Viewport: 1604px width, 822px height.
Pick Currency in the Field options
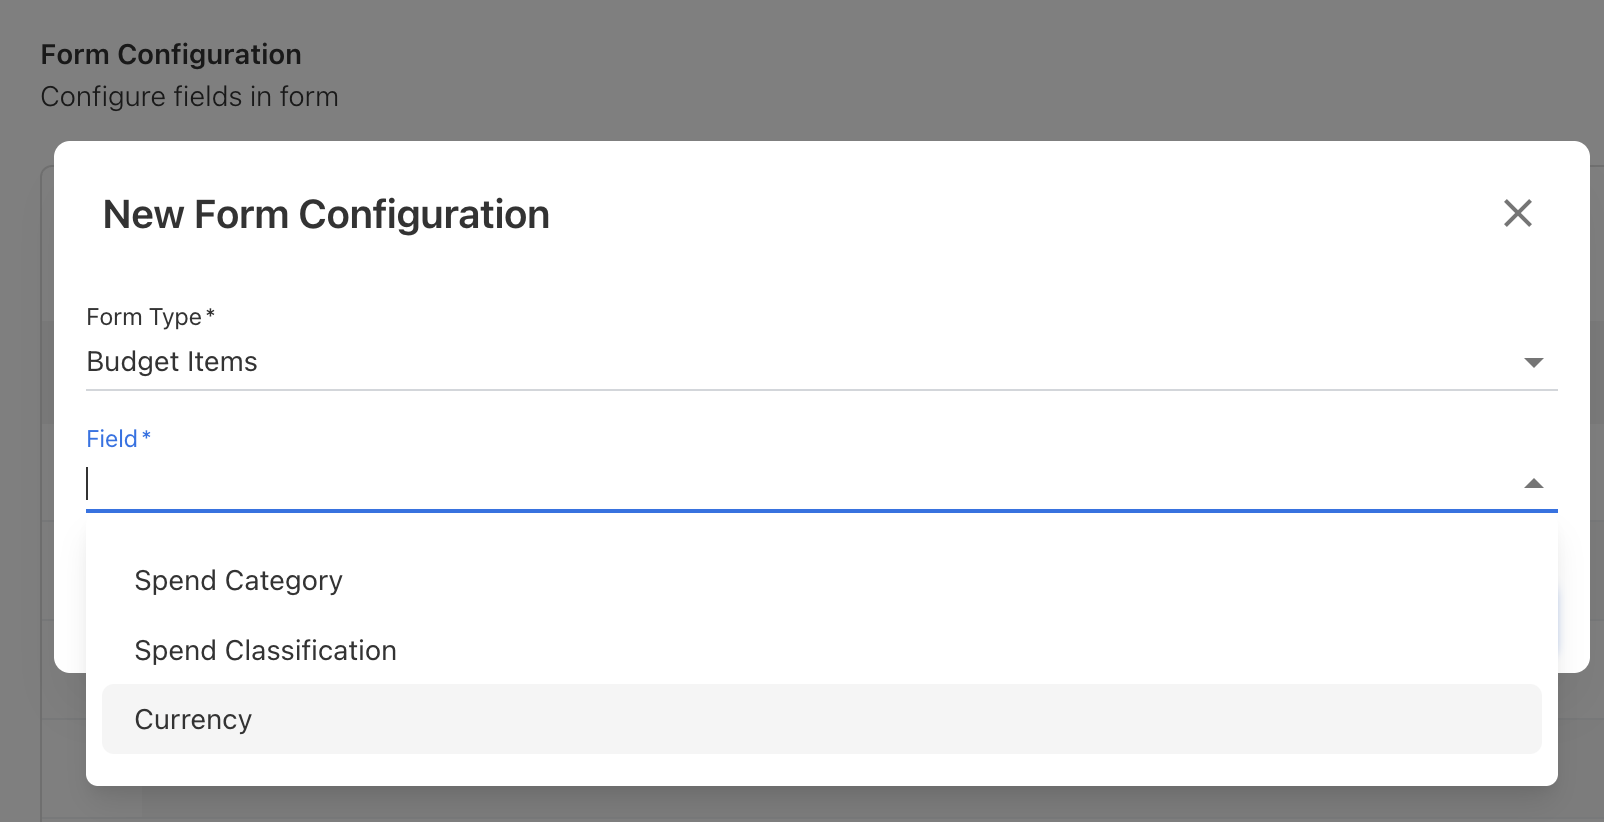click(x=194, y=720)
